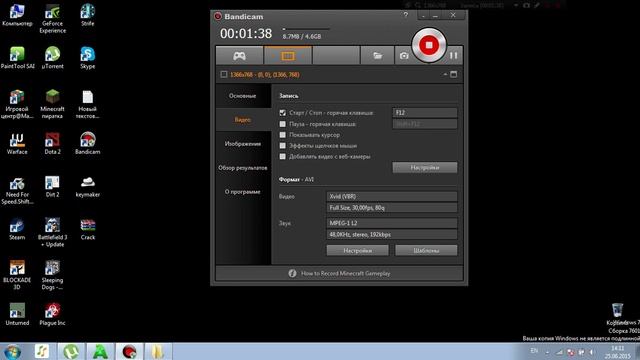Image resolution: width=640 pixels, height=360 pixels.
Task: Select the screen rectangle recording mode
Action: (x=288, y=56)
